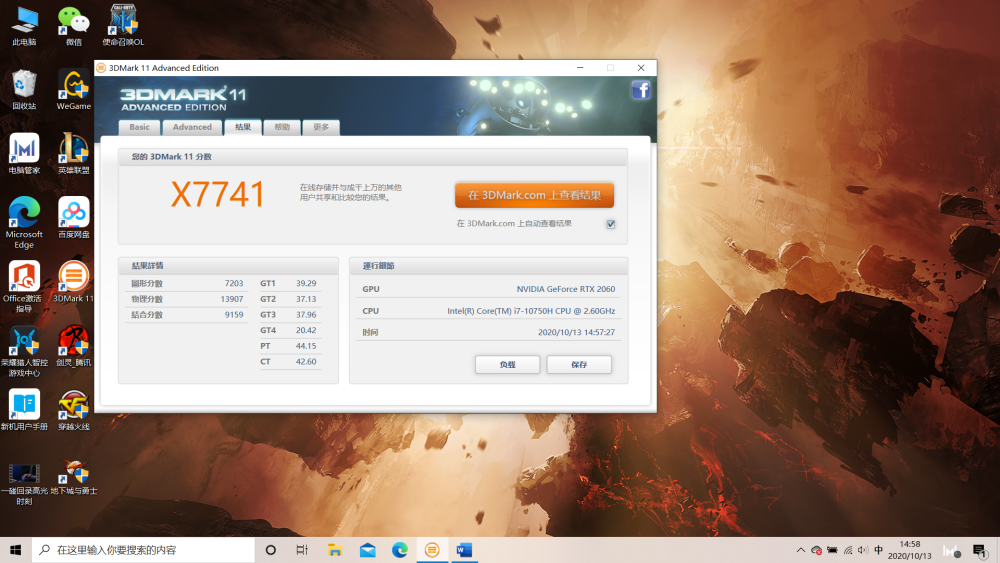Switch the 中 input method indicator
This screenshot has width=1000, height=563.
pyautogui.click(x=879, y=550)
